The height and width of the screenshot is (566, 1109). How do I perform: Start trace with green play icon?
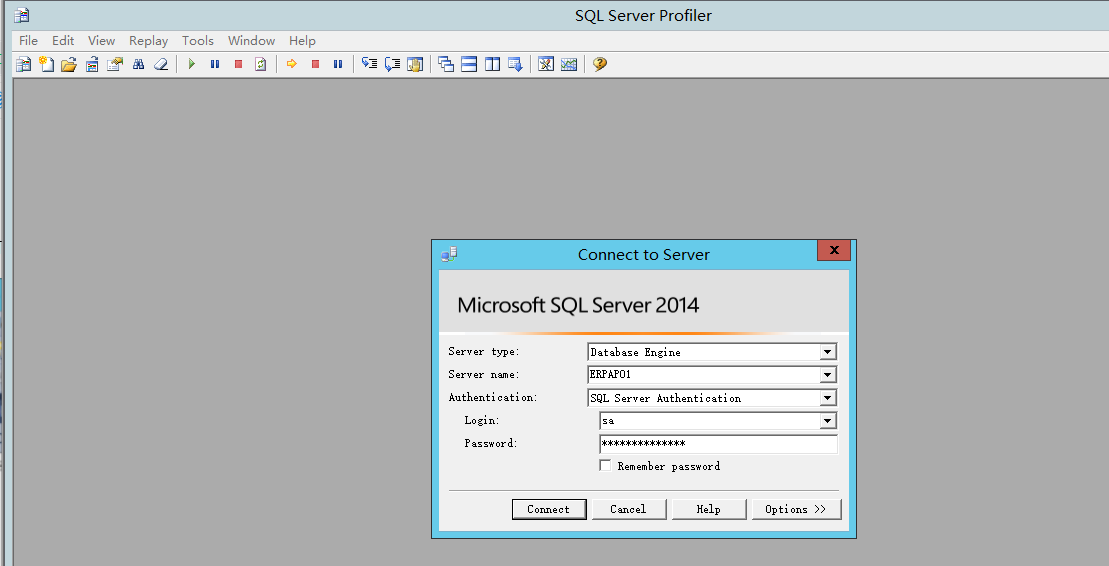(192, 64)
